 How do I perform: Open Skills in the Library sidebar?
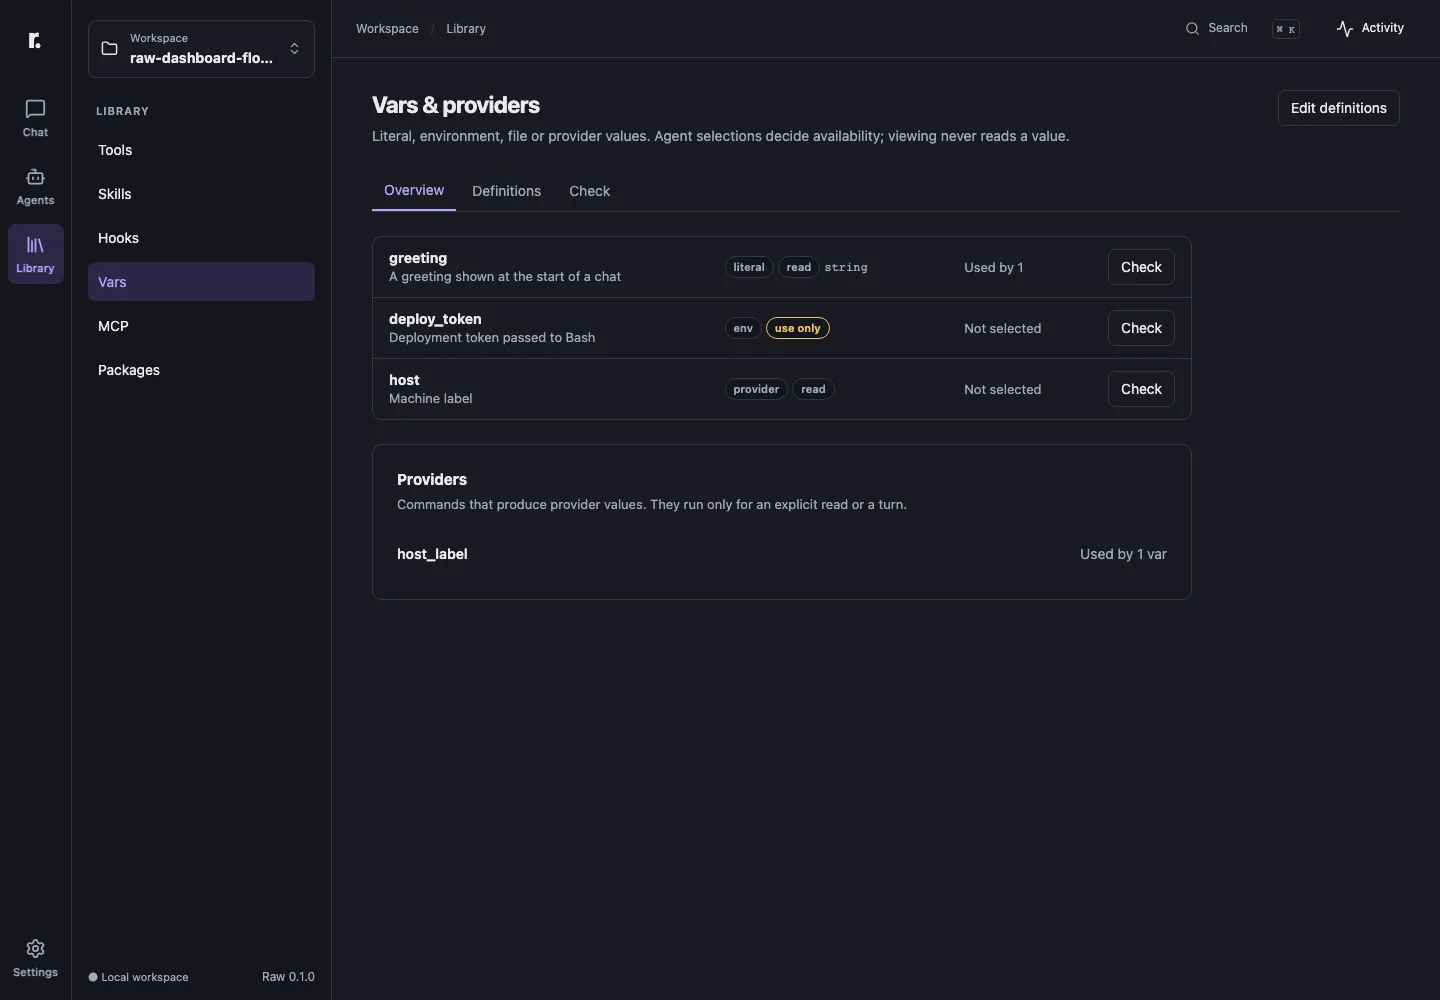pyautogui.click(x=201, y=194)
